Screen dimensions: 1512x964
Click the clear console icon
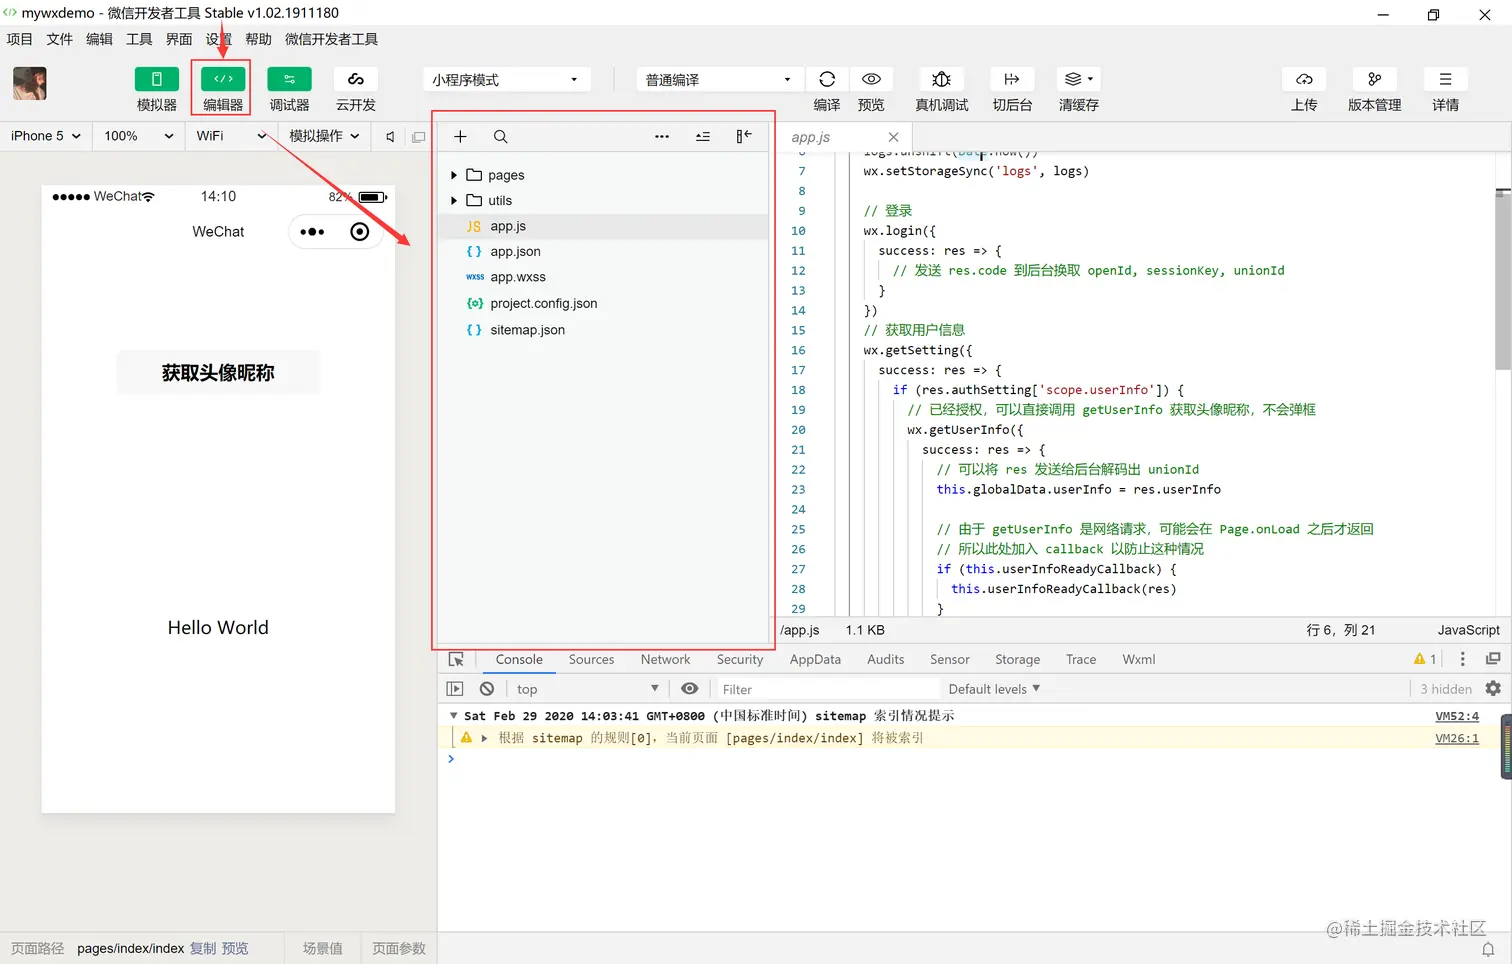pos(487,689)
